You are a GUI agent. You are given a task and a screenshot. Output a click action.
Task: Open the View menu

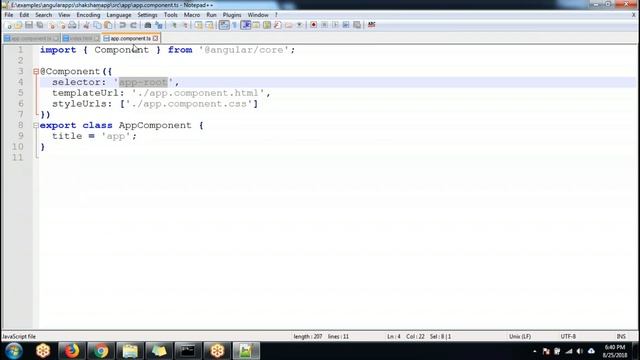(64, 15)
